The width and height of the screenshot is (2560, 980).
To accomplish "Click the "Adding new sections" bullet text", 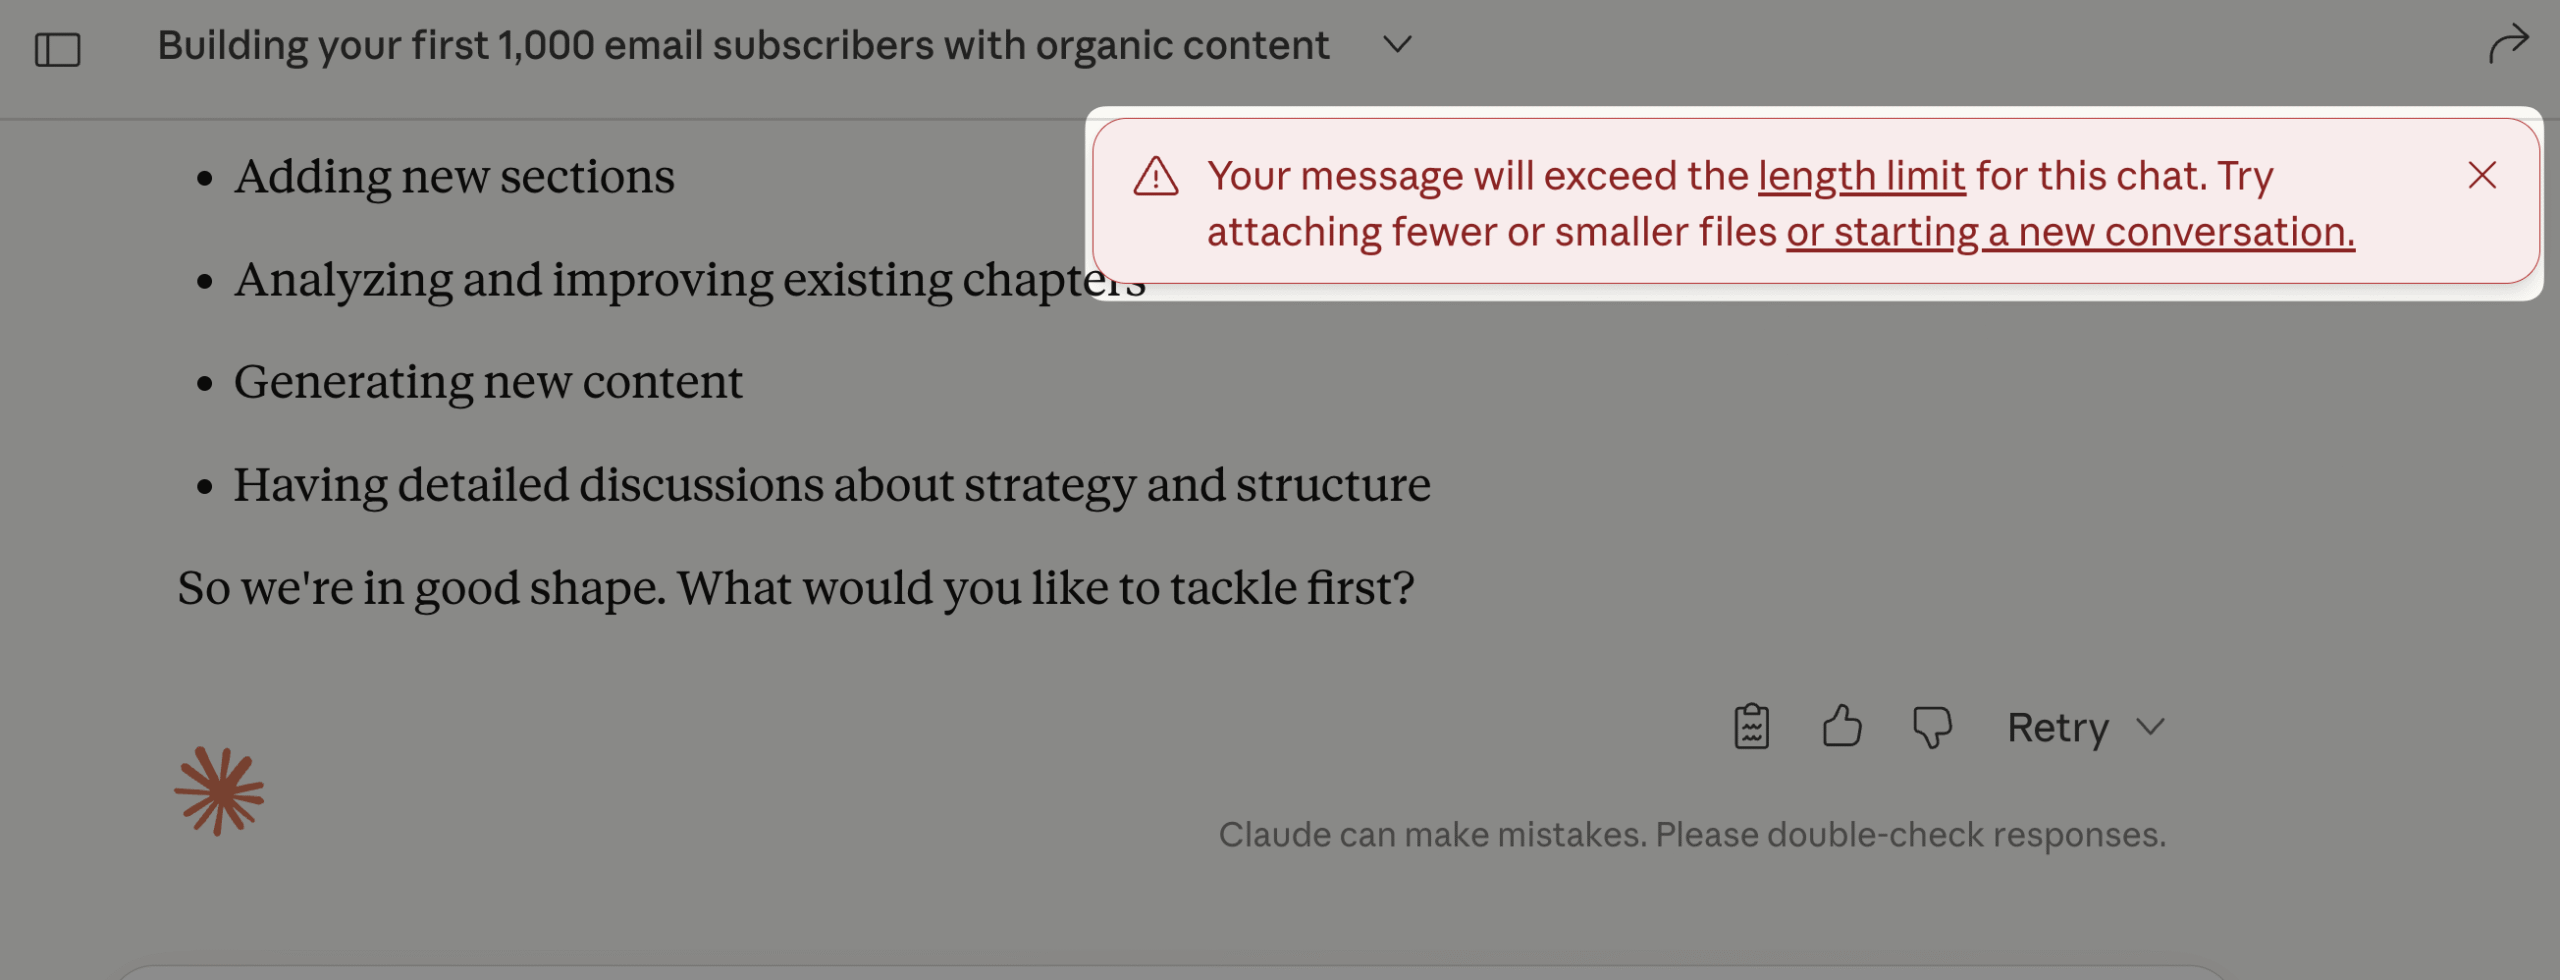I will click(454, 177).
